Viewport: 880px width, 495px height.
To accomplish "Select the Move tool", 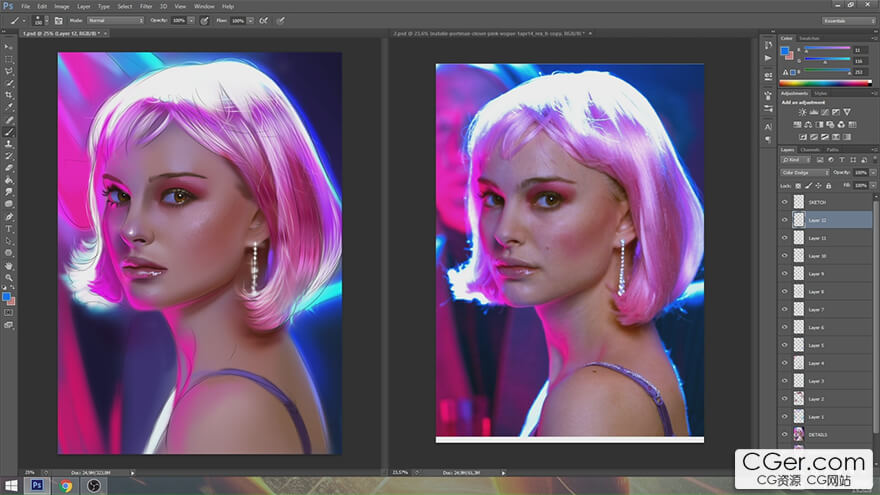I will coord(8,47).
